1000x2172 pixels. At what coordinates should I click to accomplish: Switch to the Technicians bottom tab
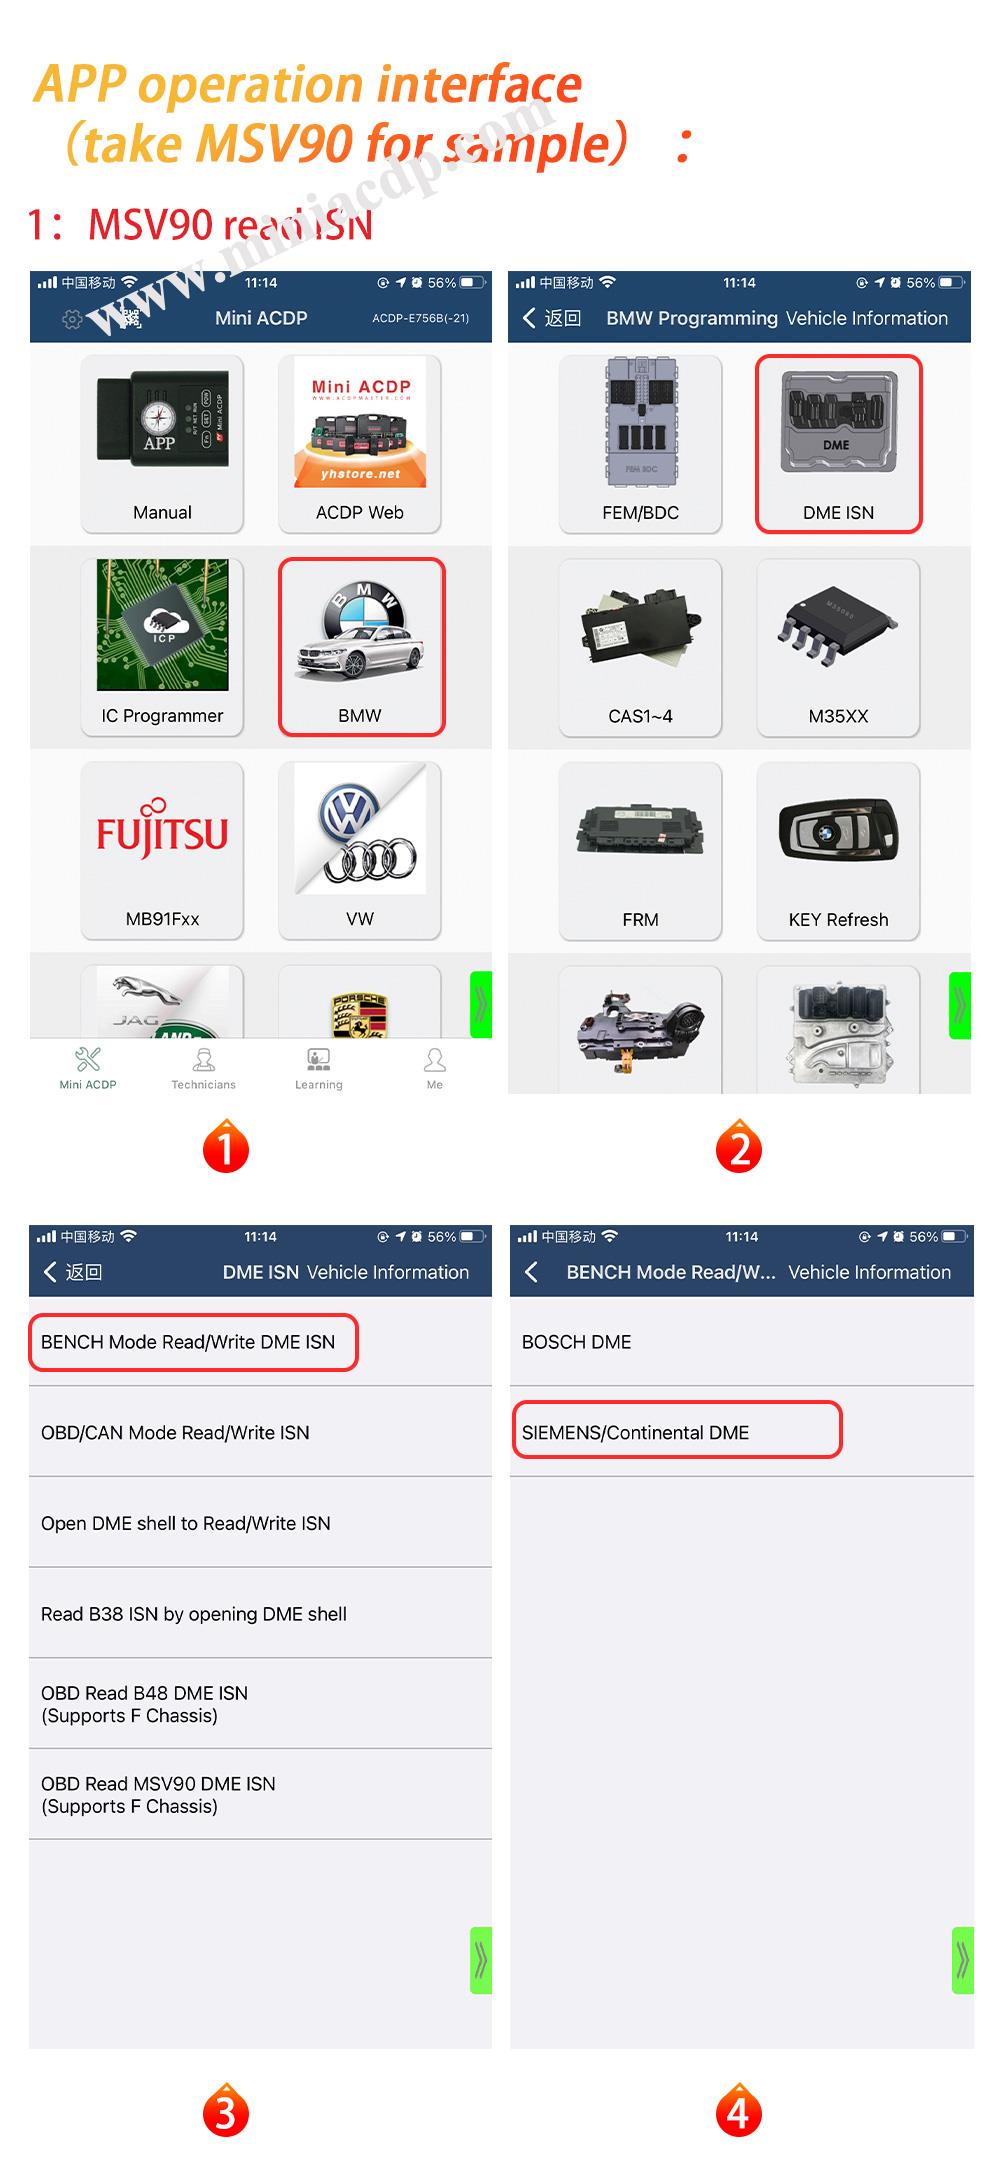point(203,1069)
